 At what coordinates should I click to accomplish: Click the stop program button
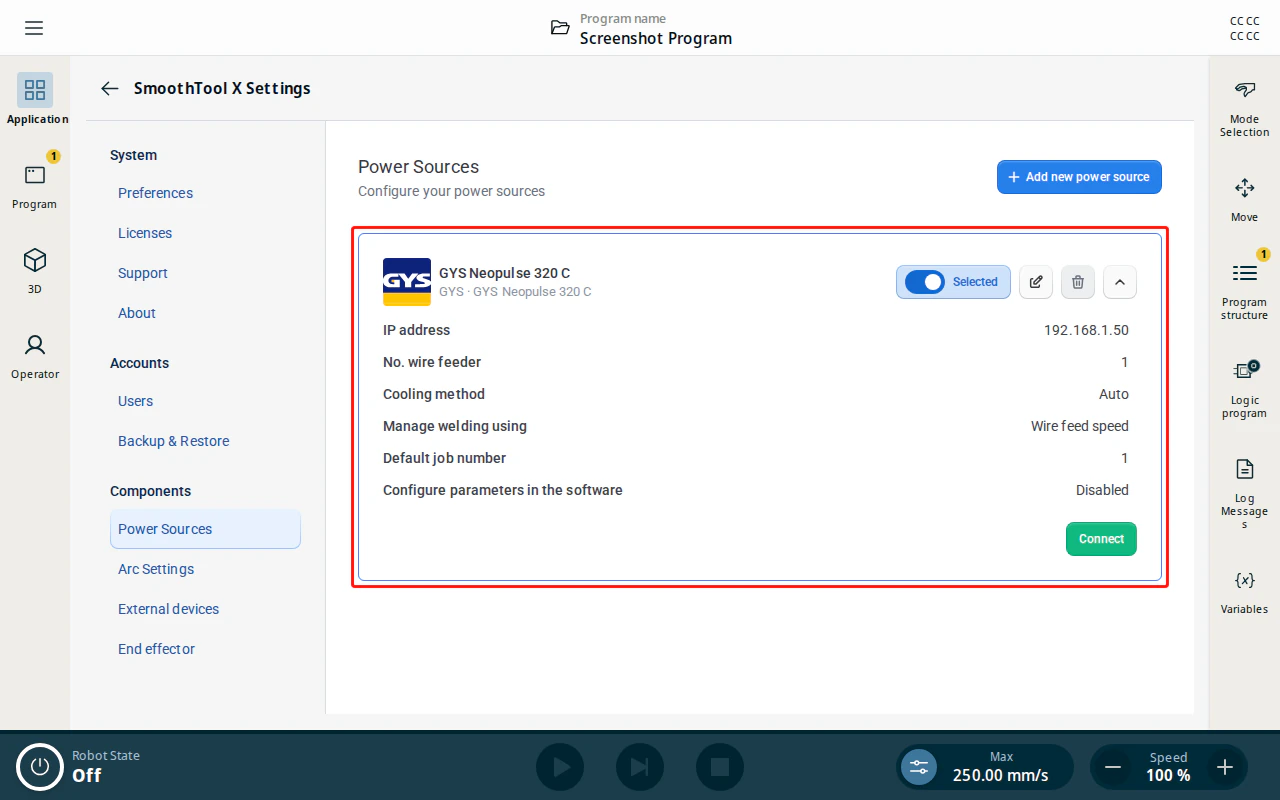point(720,767)
